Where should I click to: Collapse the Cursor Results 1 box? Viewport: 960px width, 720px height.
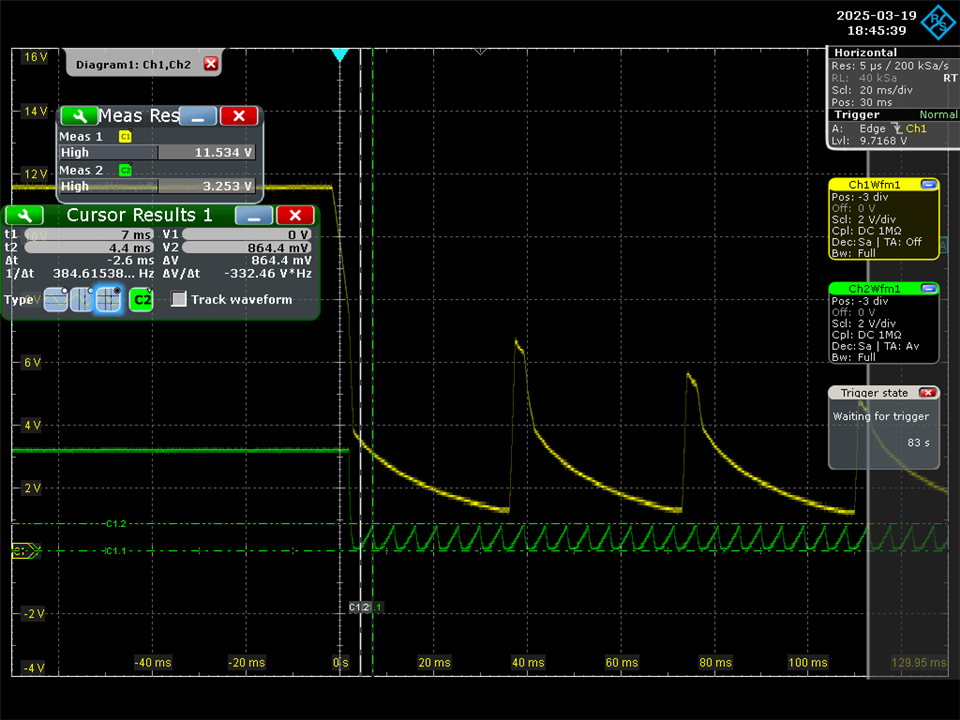click(x=254, y=215)
